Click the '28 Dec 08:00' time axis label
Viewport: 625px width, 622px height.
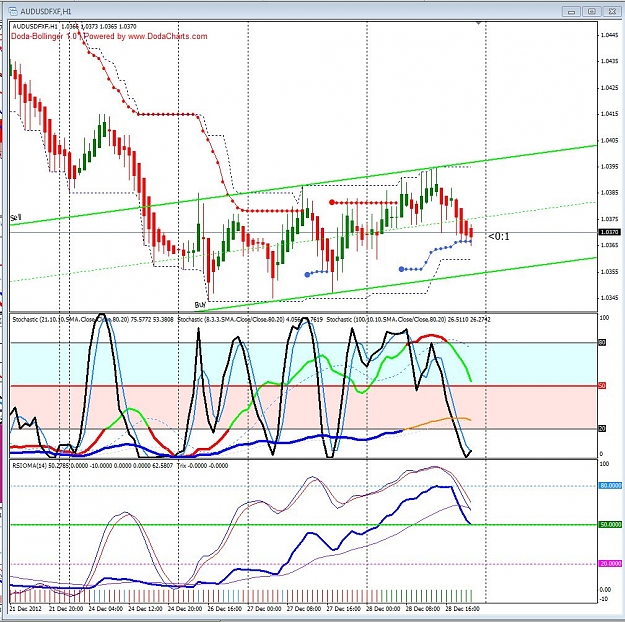coord(423,609)
